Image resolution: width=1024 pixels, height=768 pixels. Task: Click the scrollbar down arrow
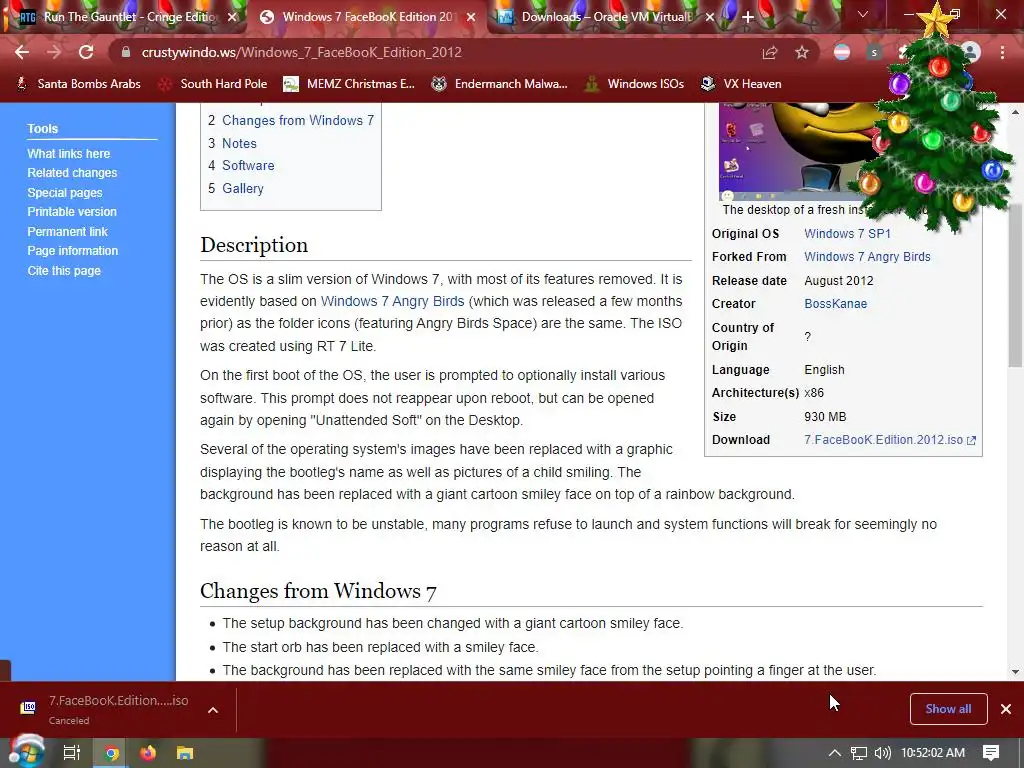[x=1015, y=671]
